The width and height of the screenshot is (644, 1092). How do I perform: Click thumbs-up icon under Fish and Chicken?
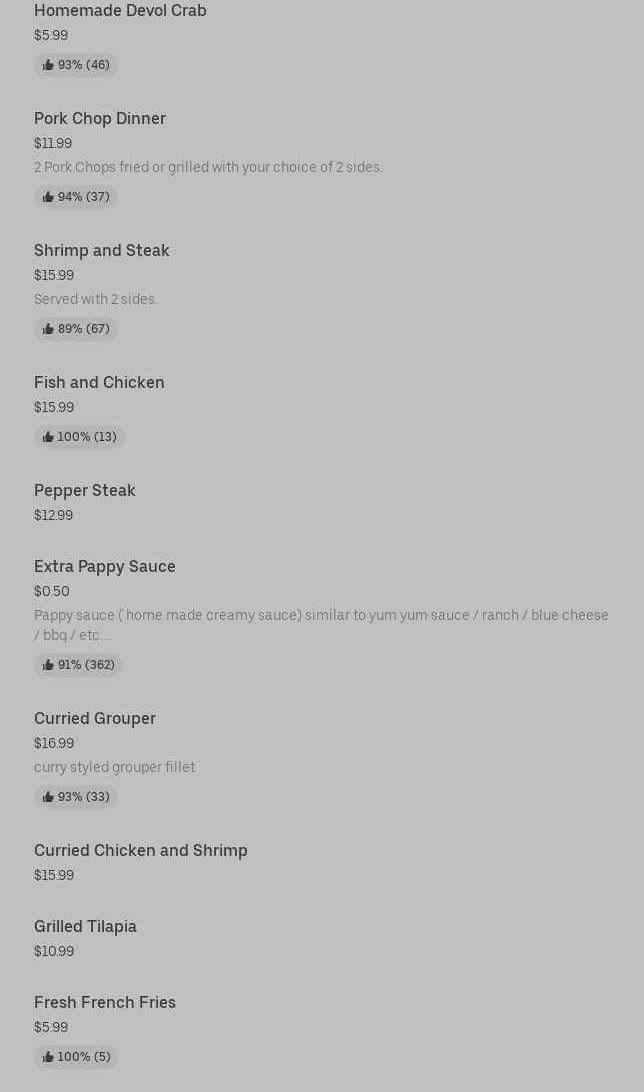[x=48, y=437]
